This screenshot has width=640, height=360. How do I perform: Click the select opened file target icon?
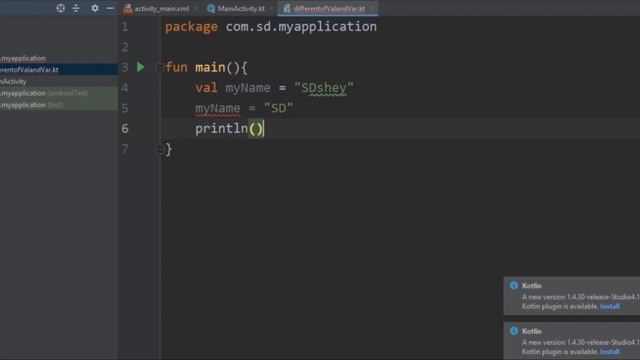(x=60, y=8)
